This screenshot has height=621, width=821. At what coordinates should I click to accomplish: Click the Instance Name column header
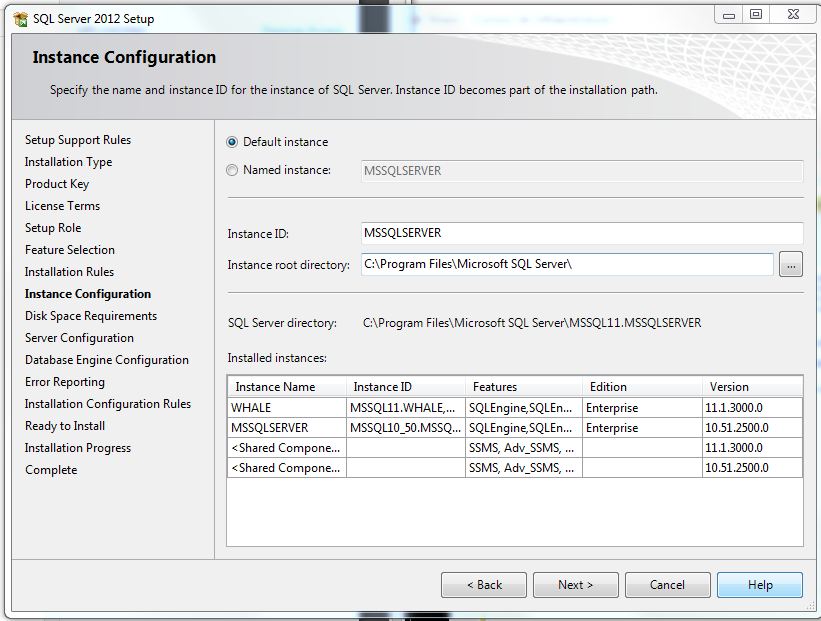pyautogui.click(x=287, y=386)
